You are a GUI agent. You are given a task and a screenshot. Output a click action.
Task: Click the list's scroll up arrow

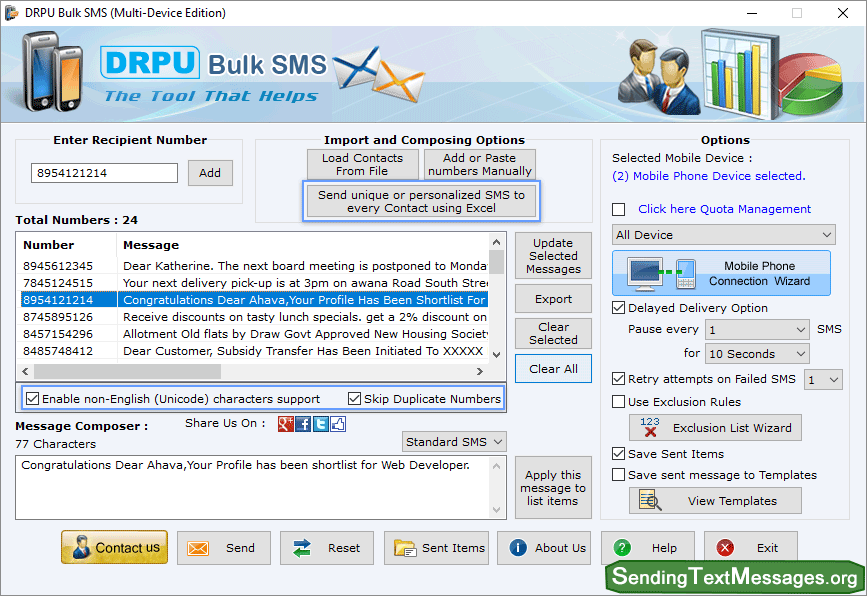(x=497, y=242)
